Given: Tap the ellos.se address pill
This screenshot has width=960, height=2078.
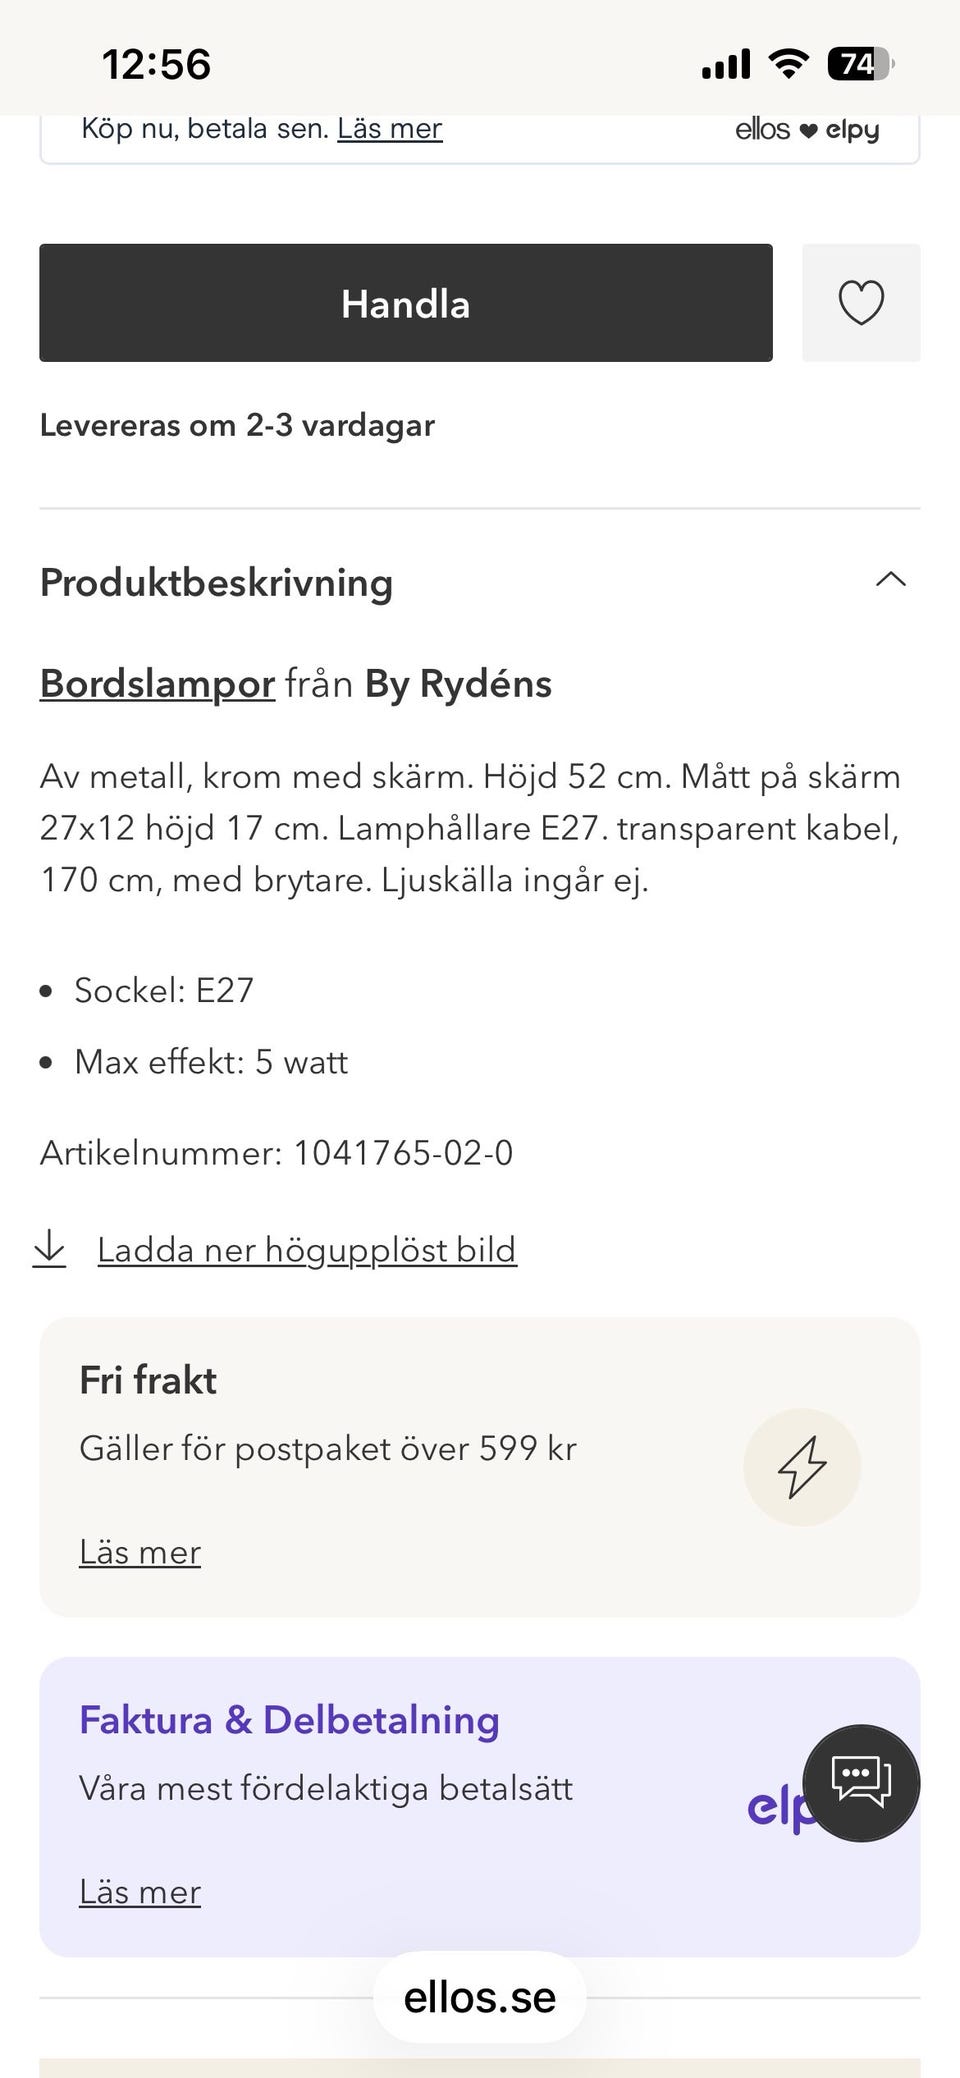Looking at the screenshot, I should (x=480, y=1997).
